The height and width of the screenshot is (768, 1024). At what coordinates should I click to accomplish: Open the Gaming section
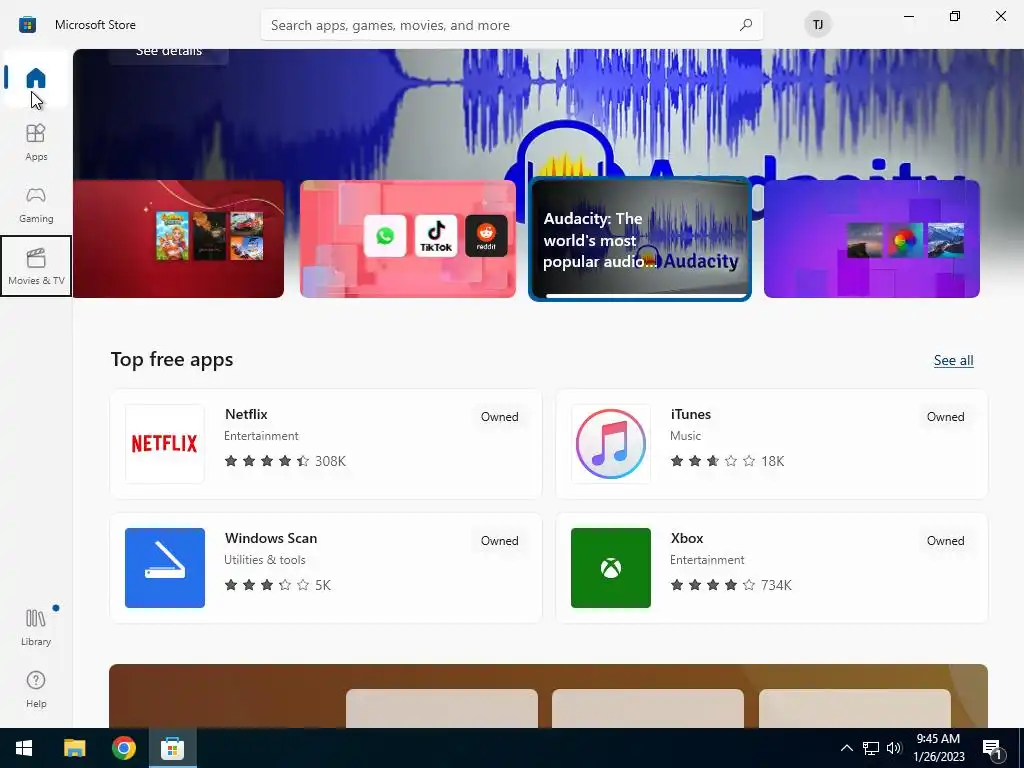pyautogui.click(x=36, y=204)
